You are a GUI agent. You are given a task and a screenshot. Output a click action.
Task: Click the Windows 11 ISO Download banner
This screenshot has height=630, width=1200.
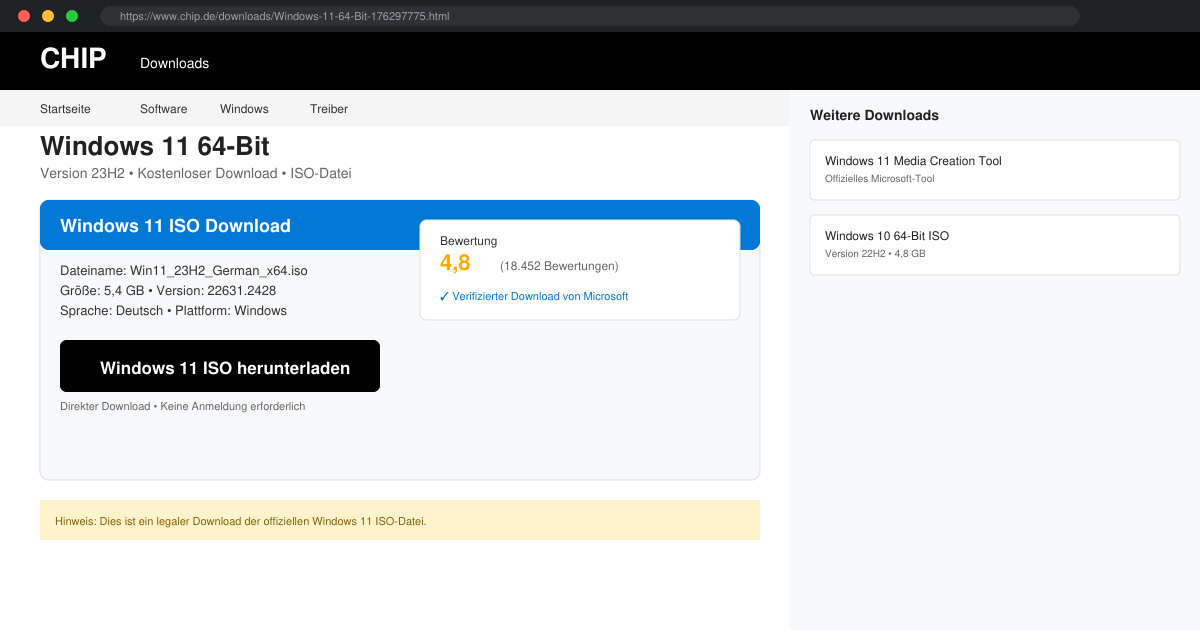[400, 225]
